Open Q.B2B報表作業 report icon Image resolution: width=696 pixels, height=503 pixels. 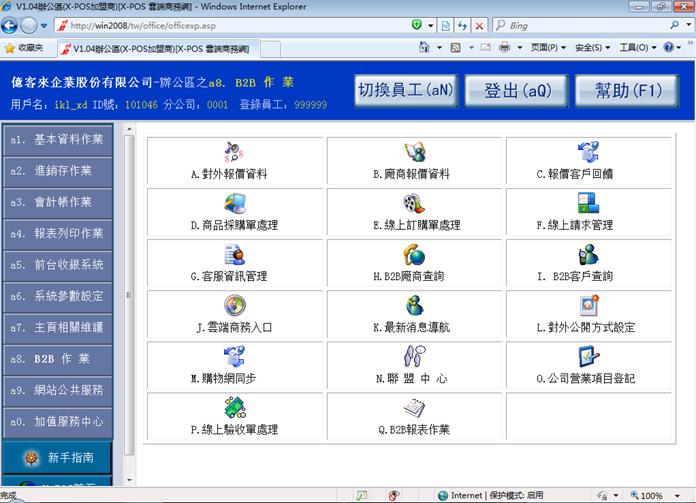click(415, 408)
